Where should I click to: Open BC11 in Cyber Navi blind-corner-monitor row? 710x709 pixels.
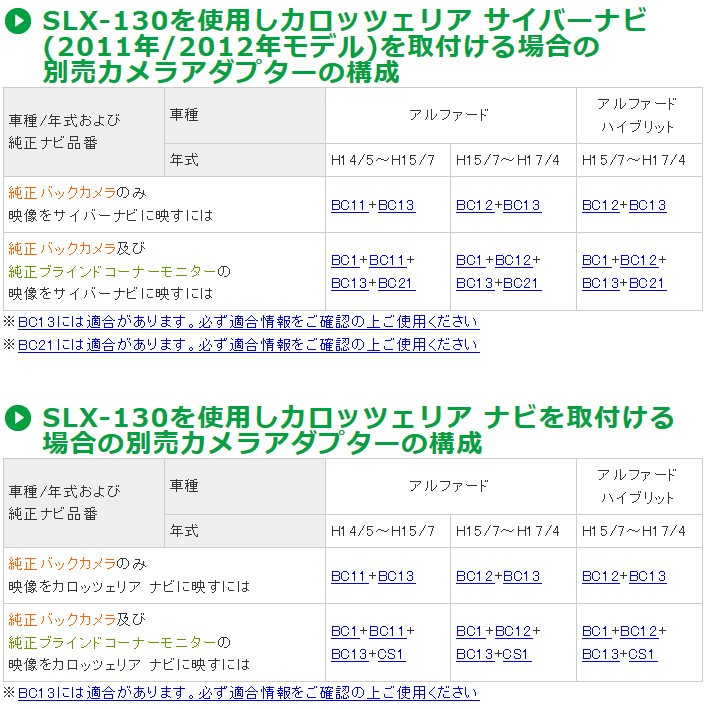tap(387, 260)
